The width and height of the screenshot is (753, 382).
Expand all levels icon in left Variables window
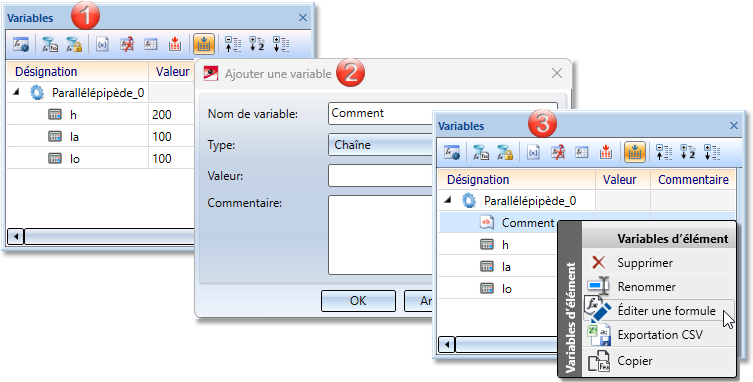(x=281, y=44)
